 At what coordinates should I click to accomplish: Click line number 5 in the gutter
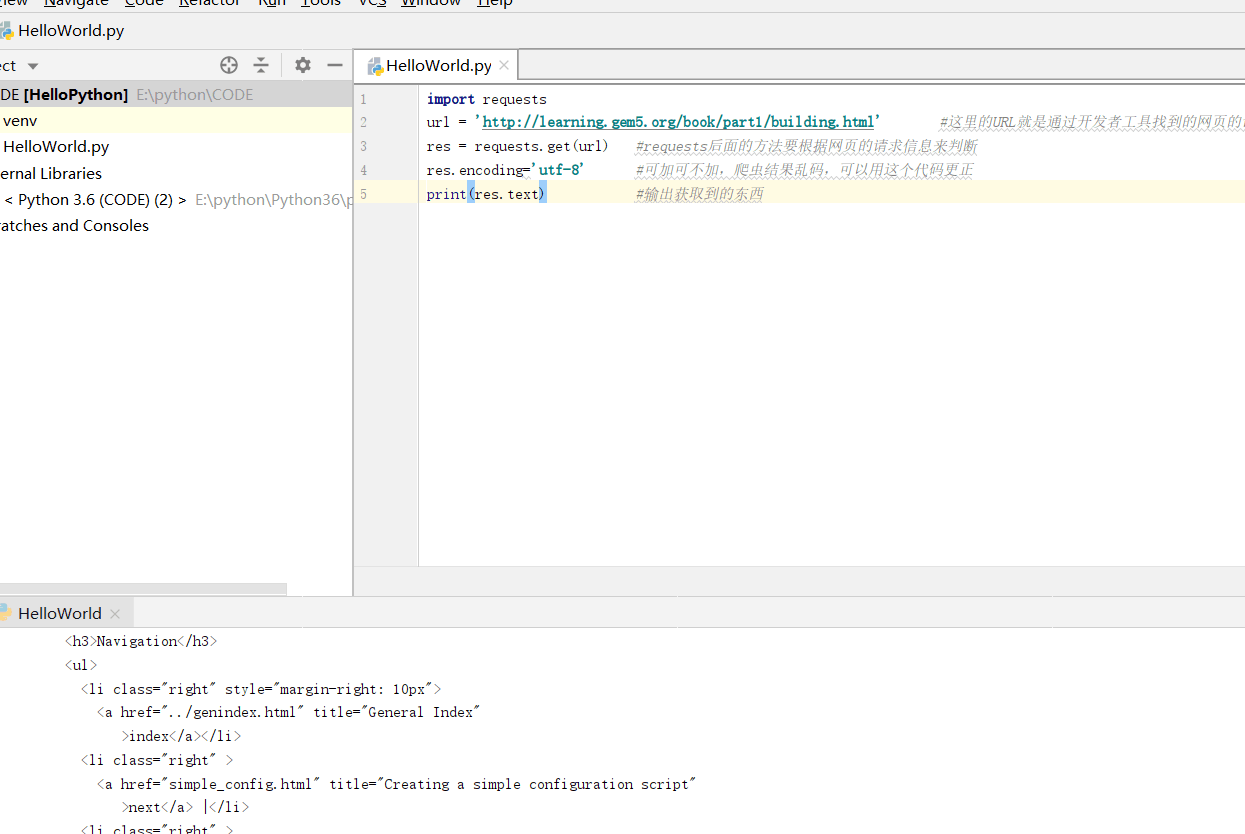pos(362,193)
